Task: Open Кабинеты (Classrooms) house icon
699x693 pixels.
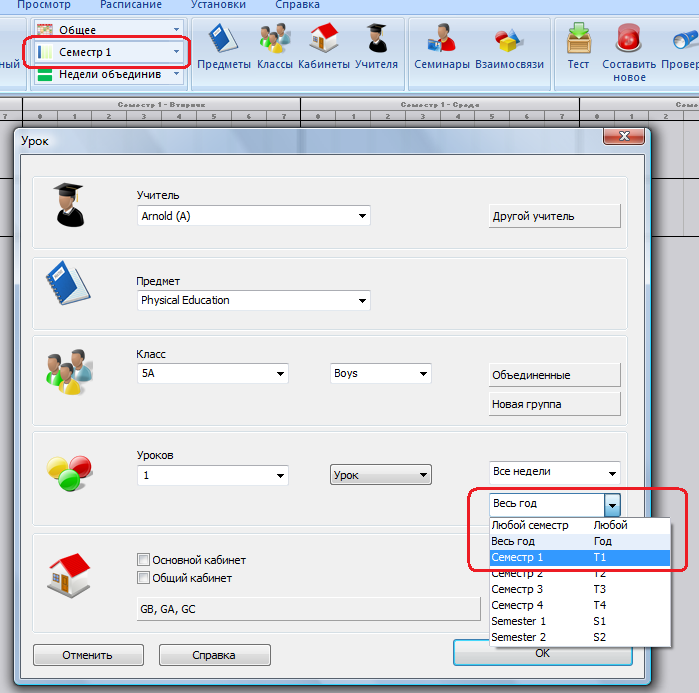Action: pyautogui.click(x=323, y=46)
